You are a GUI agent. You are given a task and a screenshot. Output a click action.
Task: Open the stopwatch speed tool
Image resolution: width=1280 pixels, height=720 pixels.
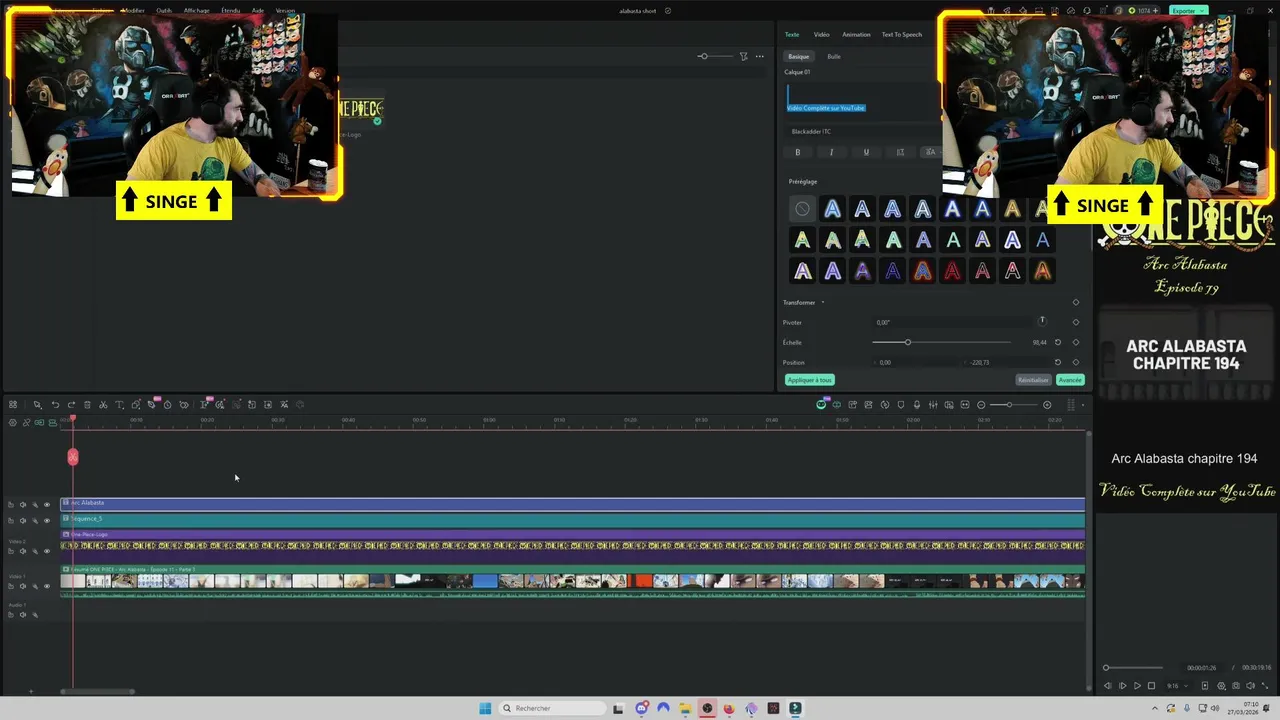coord(168,405)
